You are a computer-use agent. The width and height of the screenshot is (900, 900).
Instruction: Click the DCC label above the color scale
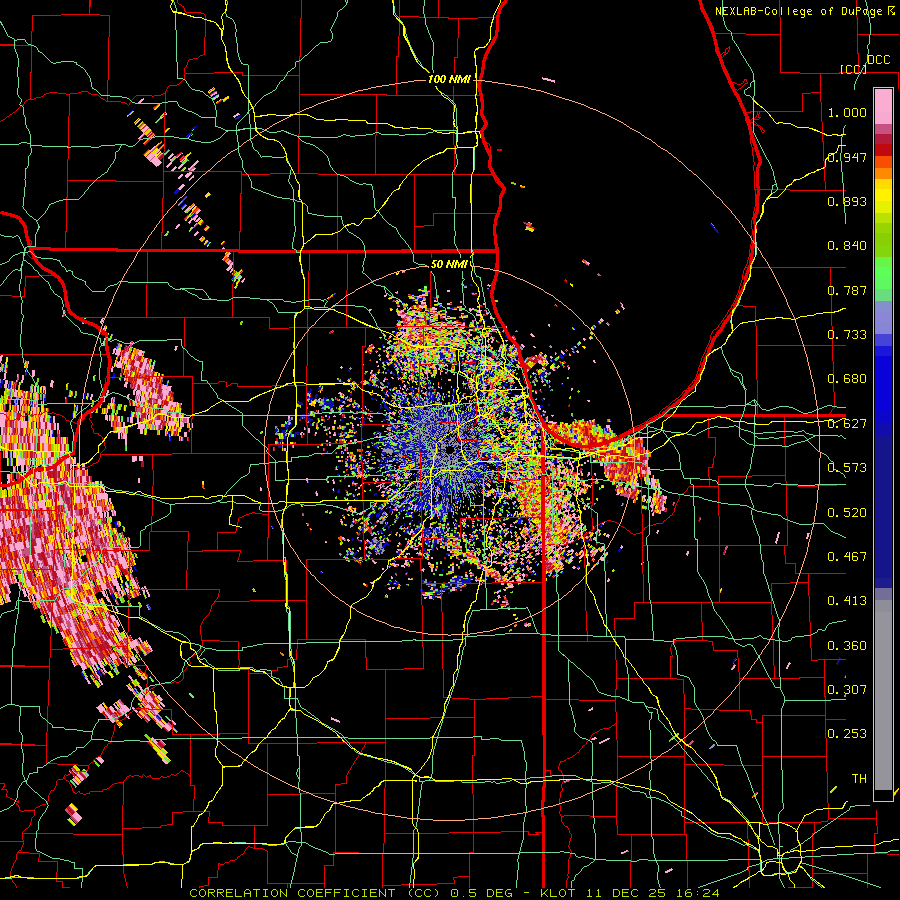878,60
